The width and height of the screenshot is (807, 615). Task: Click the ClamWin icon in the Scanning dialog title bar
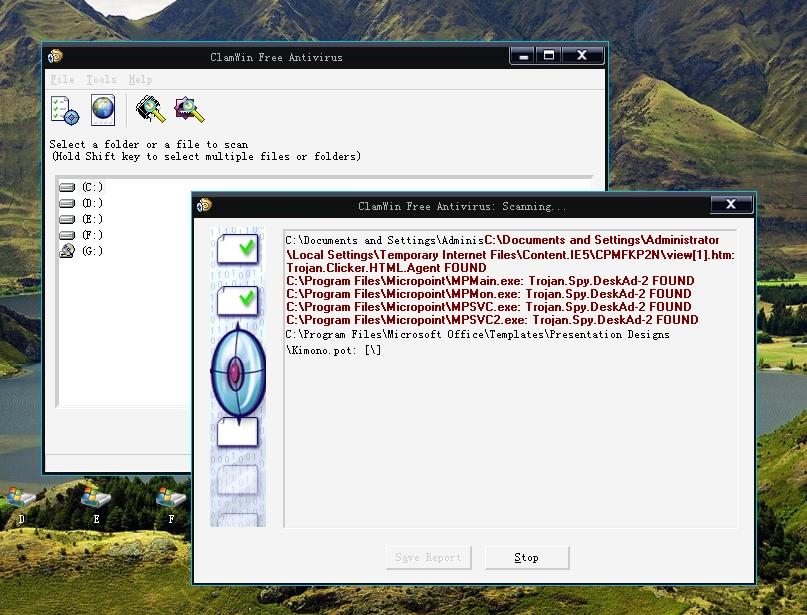coord(204,205)
